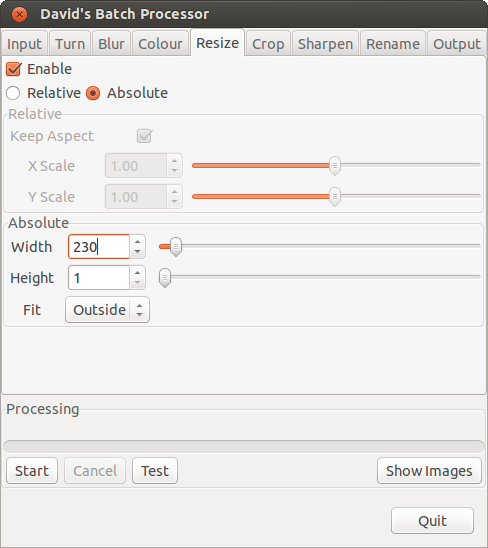Switch to the Crop tab
The width and height of the screenshot is (488, 548).
(x=268, y=44)
